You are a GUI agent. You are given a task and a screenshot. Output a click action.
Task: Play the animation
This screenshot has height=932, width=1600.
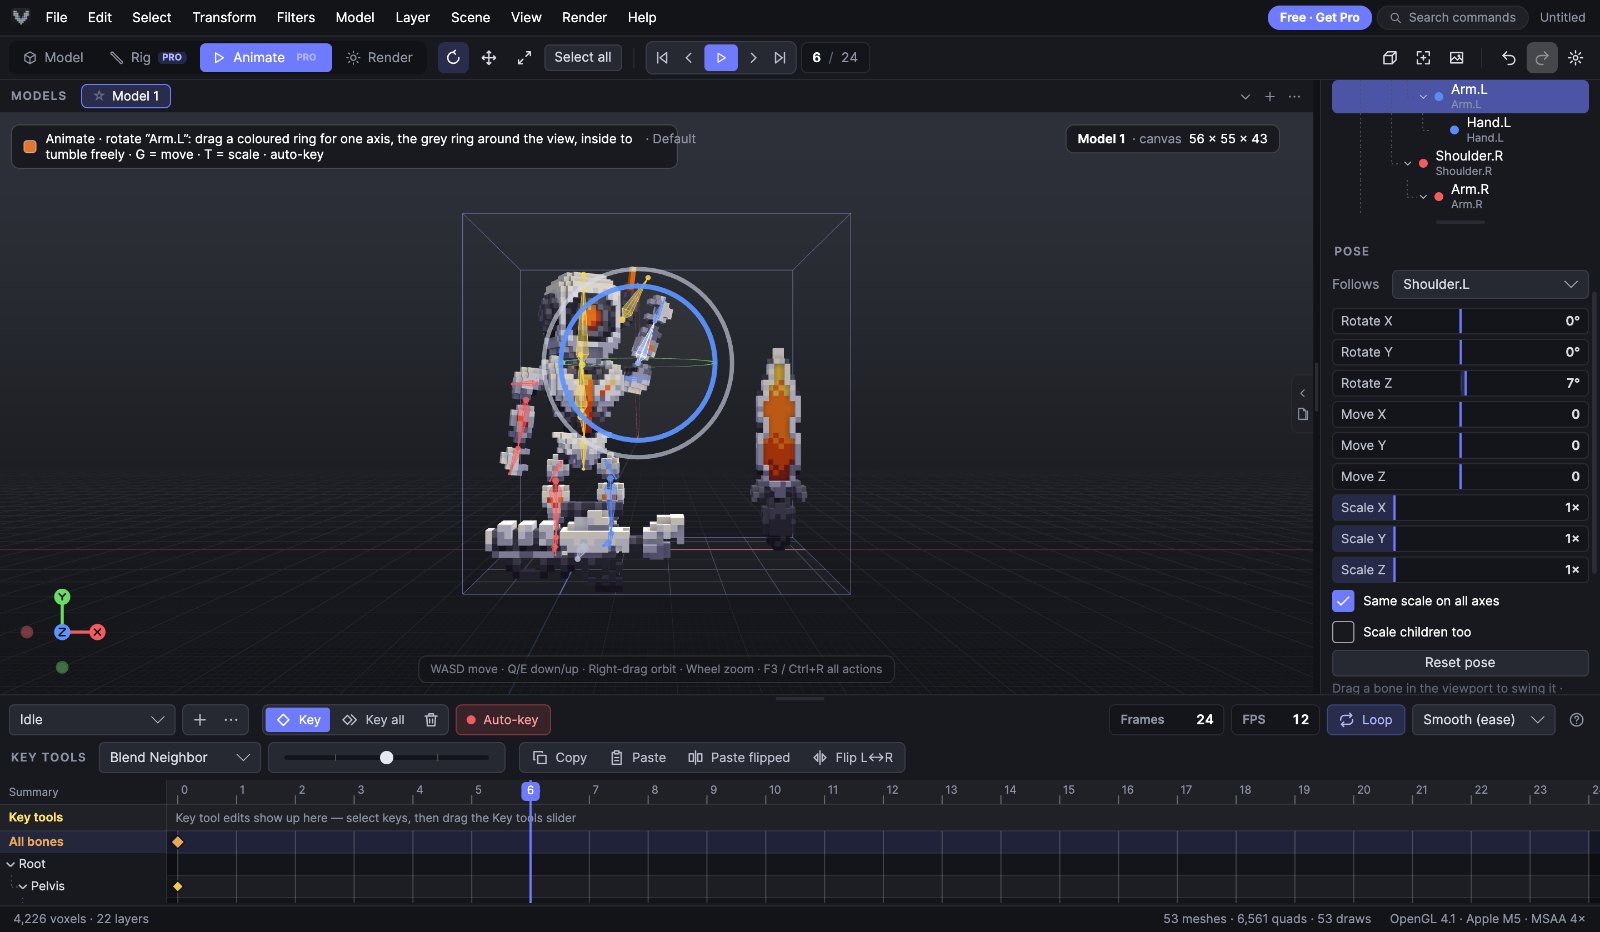(x=721, y=58)
